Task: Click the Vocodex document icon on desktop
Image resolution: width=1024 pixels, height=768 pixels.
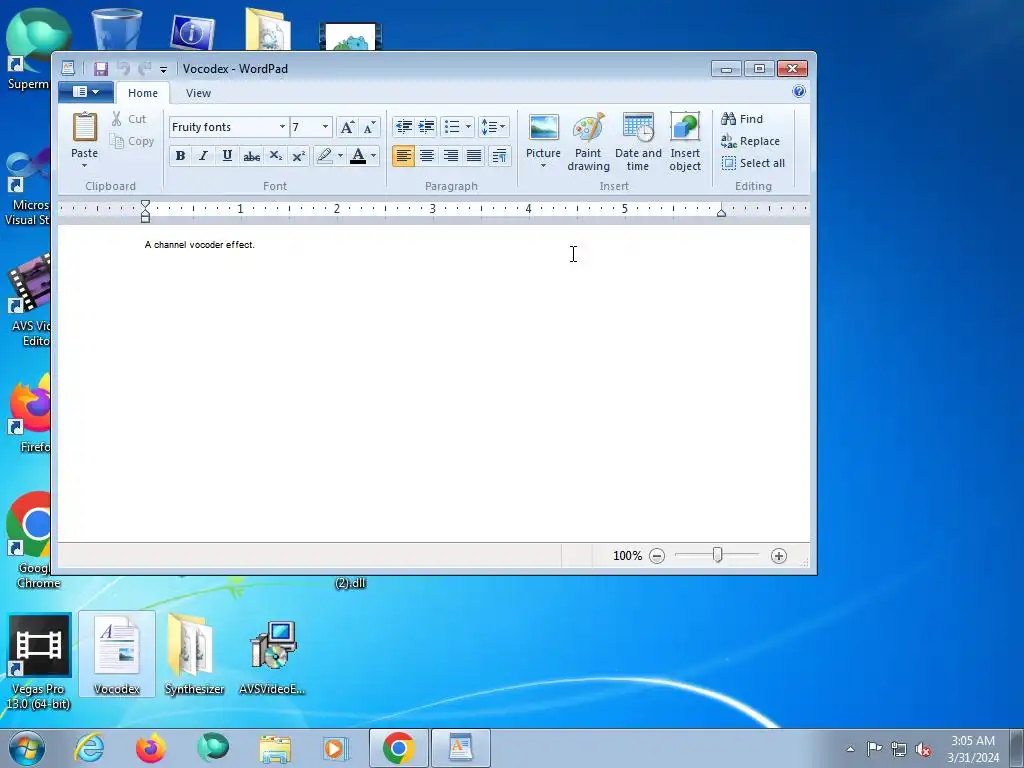Action: click(117, 655)
